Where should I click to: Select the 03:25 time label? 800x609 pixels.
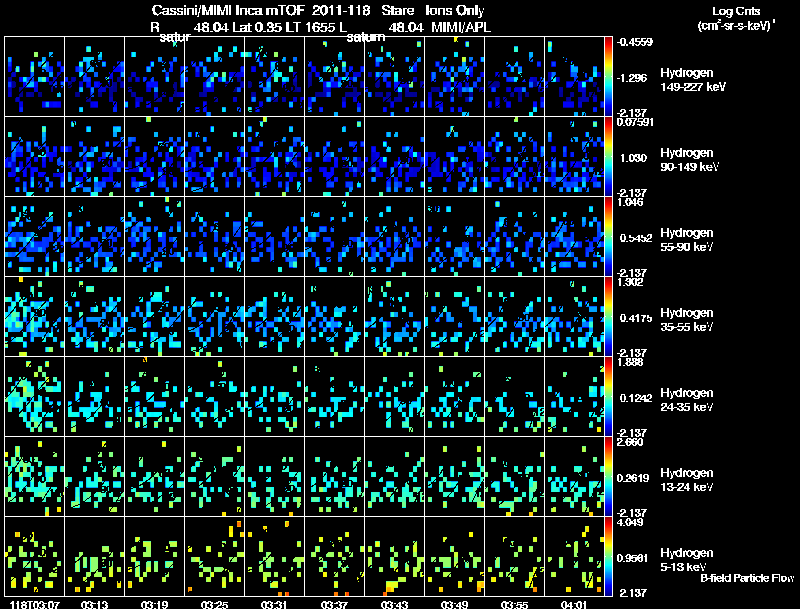click(x=214, y=605)
